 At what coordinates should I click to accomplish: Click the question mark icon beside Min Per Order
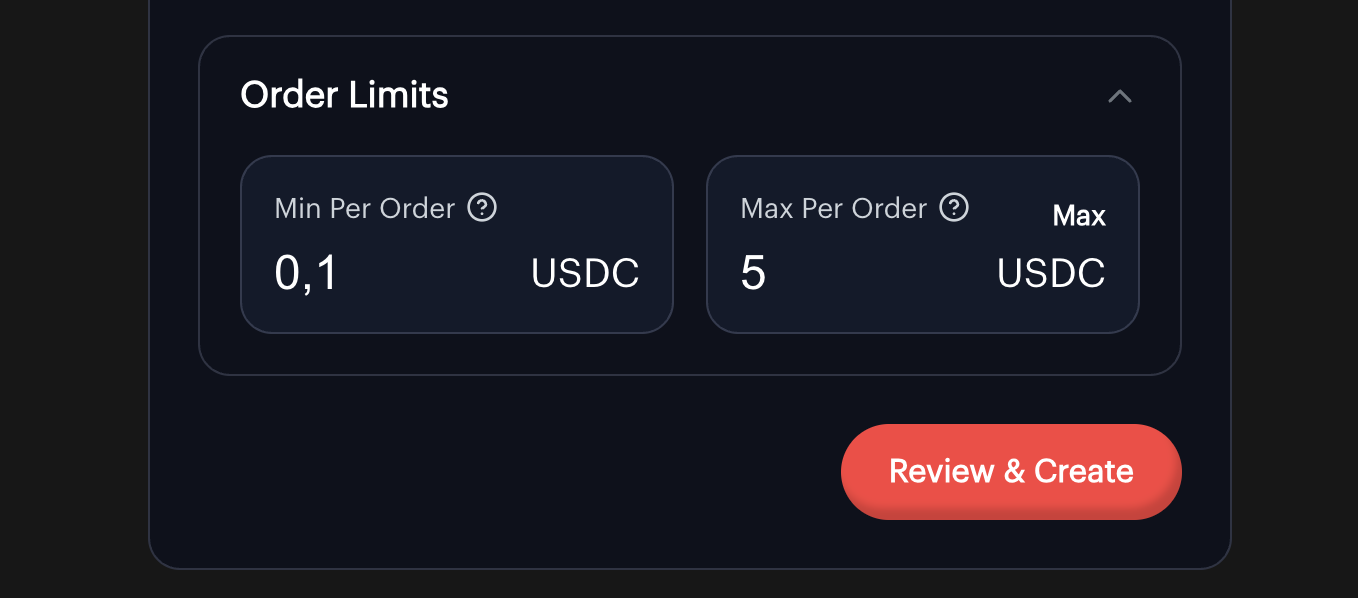click(483, 208)
